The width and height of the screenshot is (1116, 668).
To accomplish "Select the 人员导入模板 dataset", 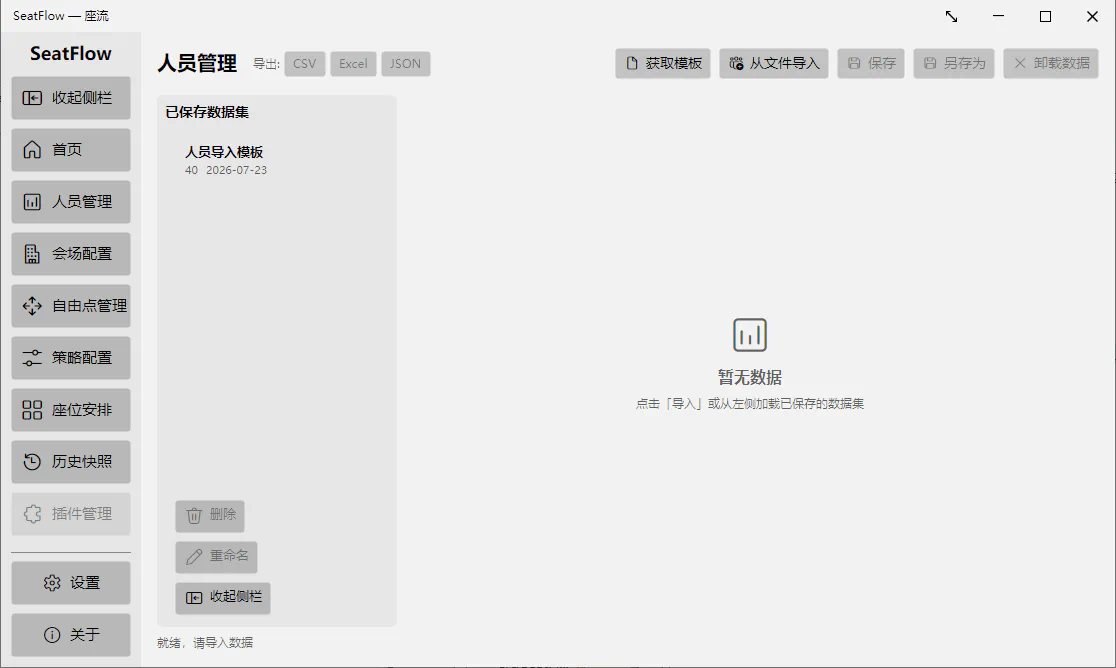I will [276, 159].
